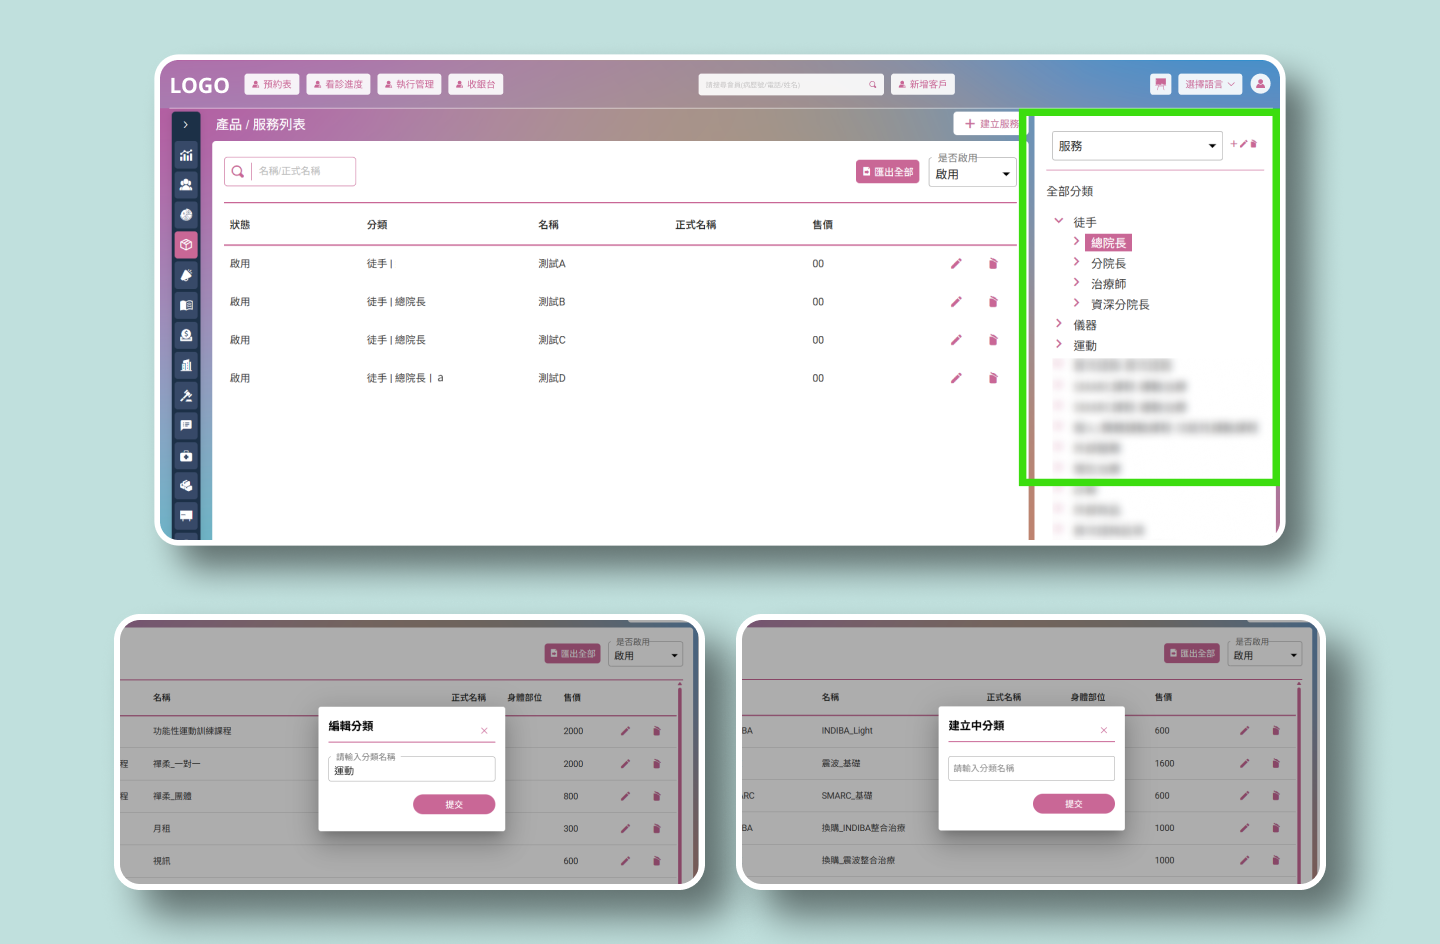Expand the sidebar with top arrow
1440x944 pixels.
pyautogui.click(x=186, y=125)
